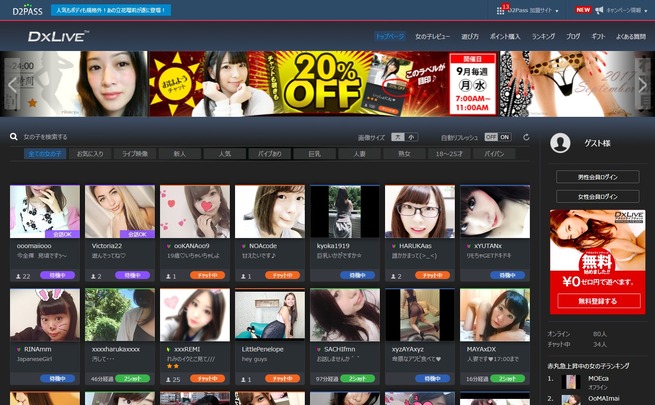Viewport: 655px width, 405px height.
Task: Set image size to small (小)
Action: pyautogui.click(x=411, y=137)
